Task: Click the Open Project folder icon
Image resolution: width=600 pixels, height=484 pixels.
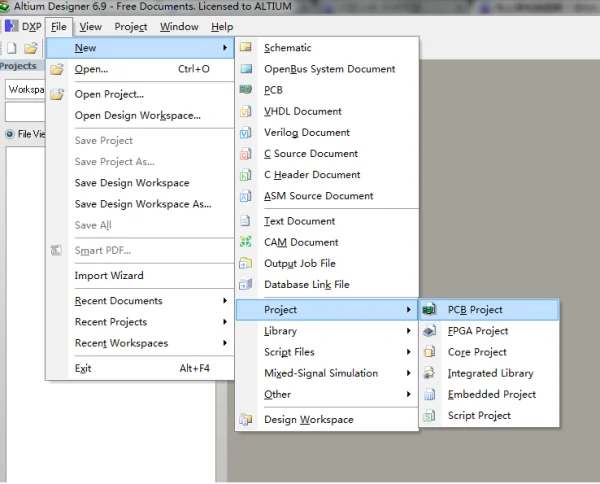Action: tap(57, 94)
